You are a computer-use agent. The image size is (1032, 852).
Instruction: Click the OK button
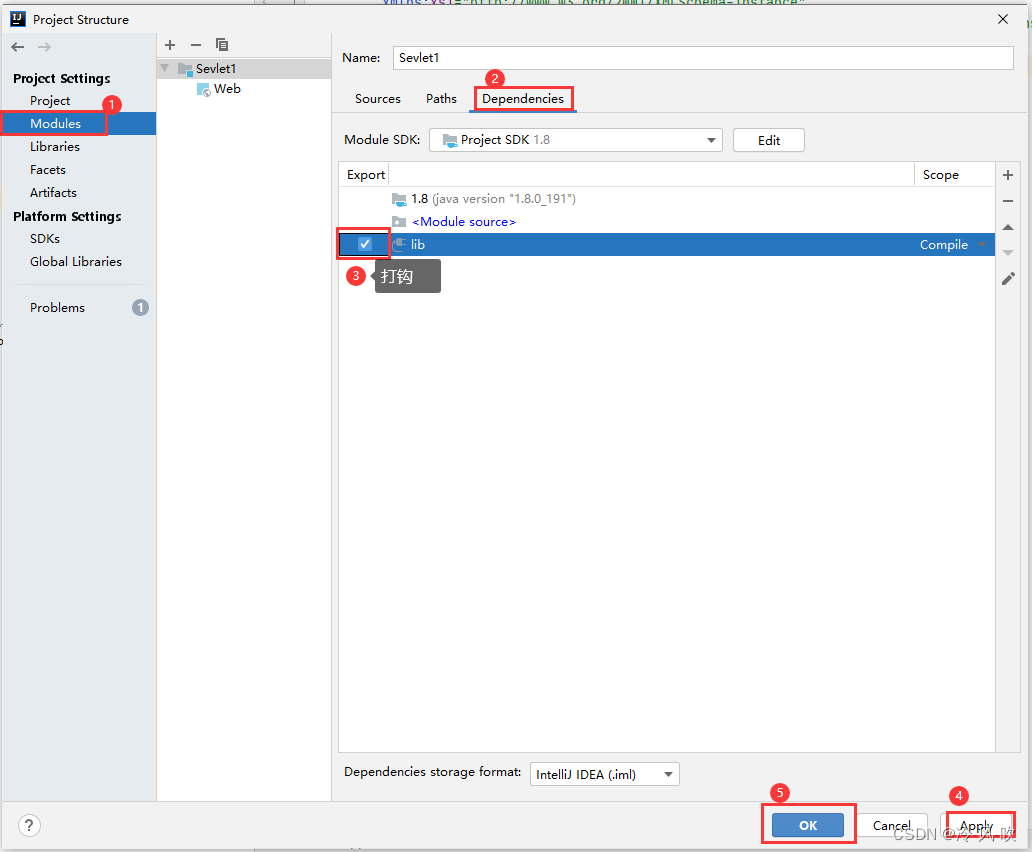pos(808,825)
